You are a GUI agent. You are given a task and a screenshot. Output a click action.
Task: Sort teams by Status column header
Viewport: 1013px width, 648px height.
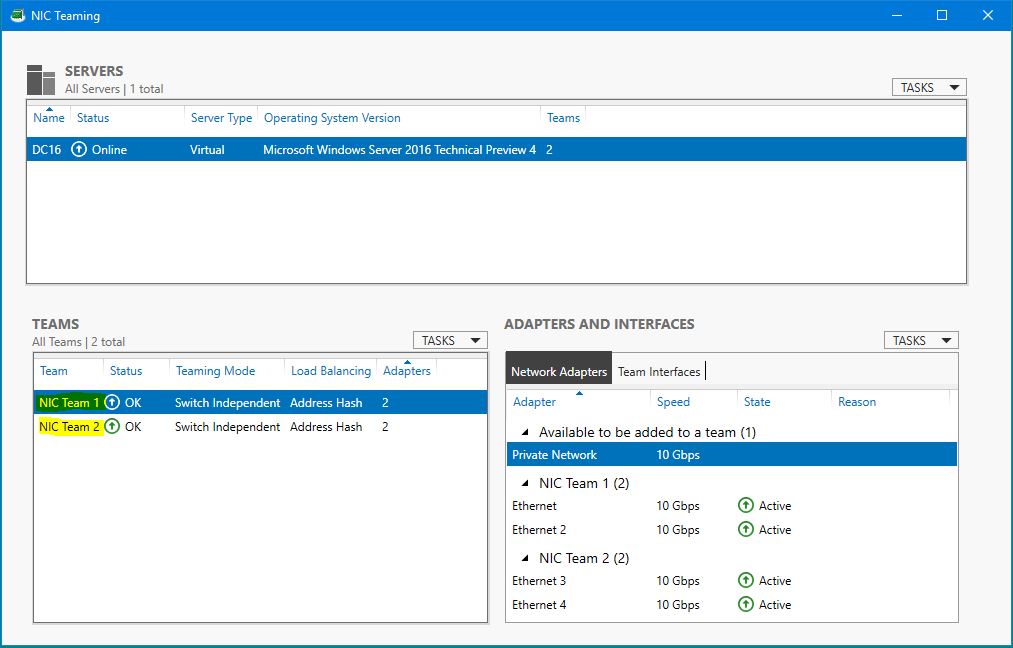point(126,371)
